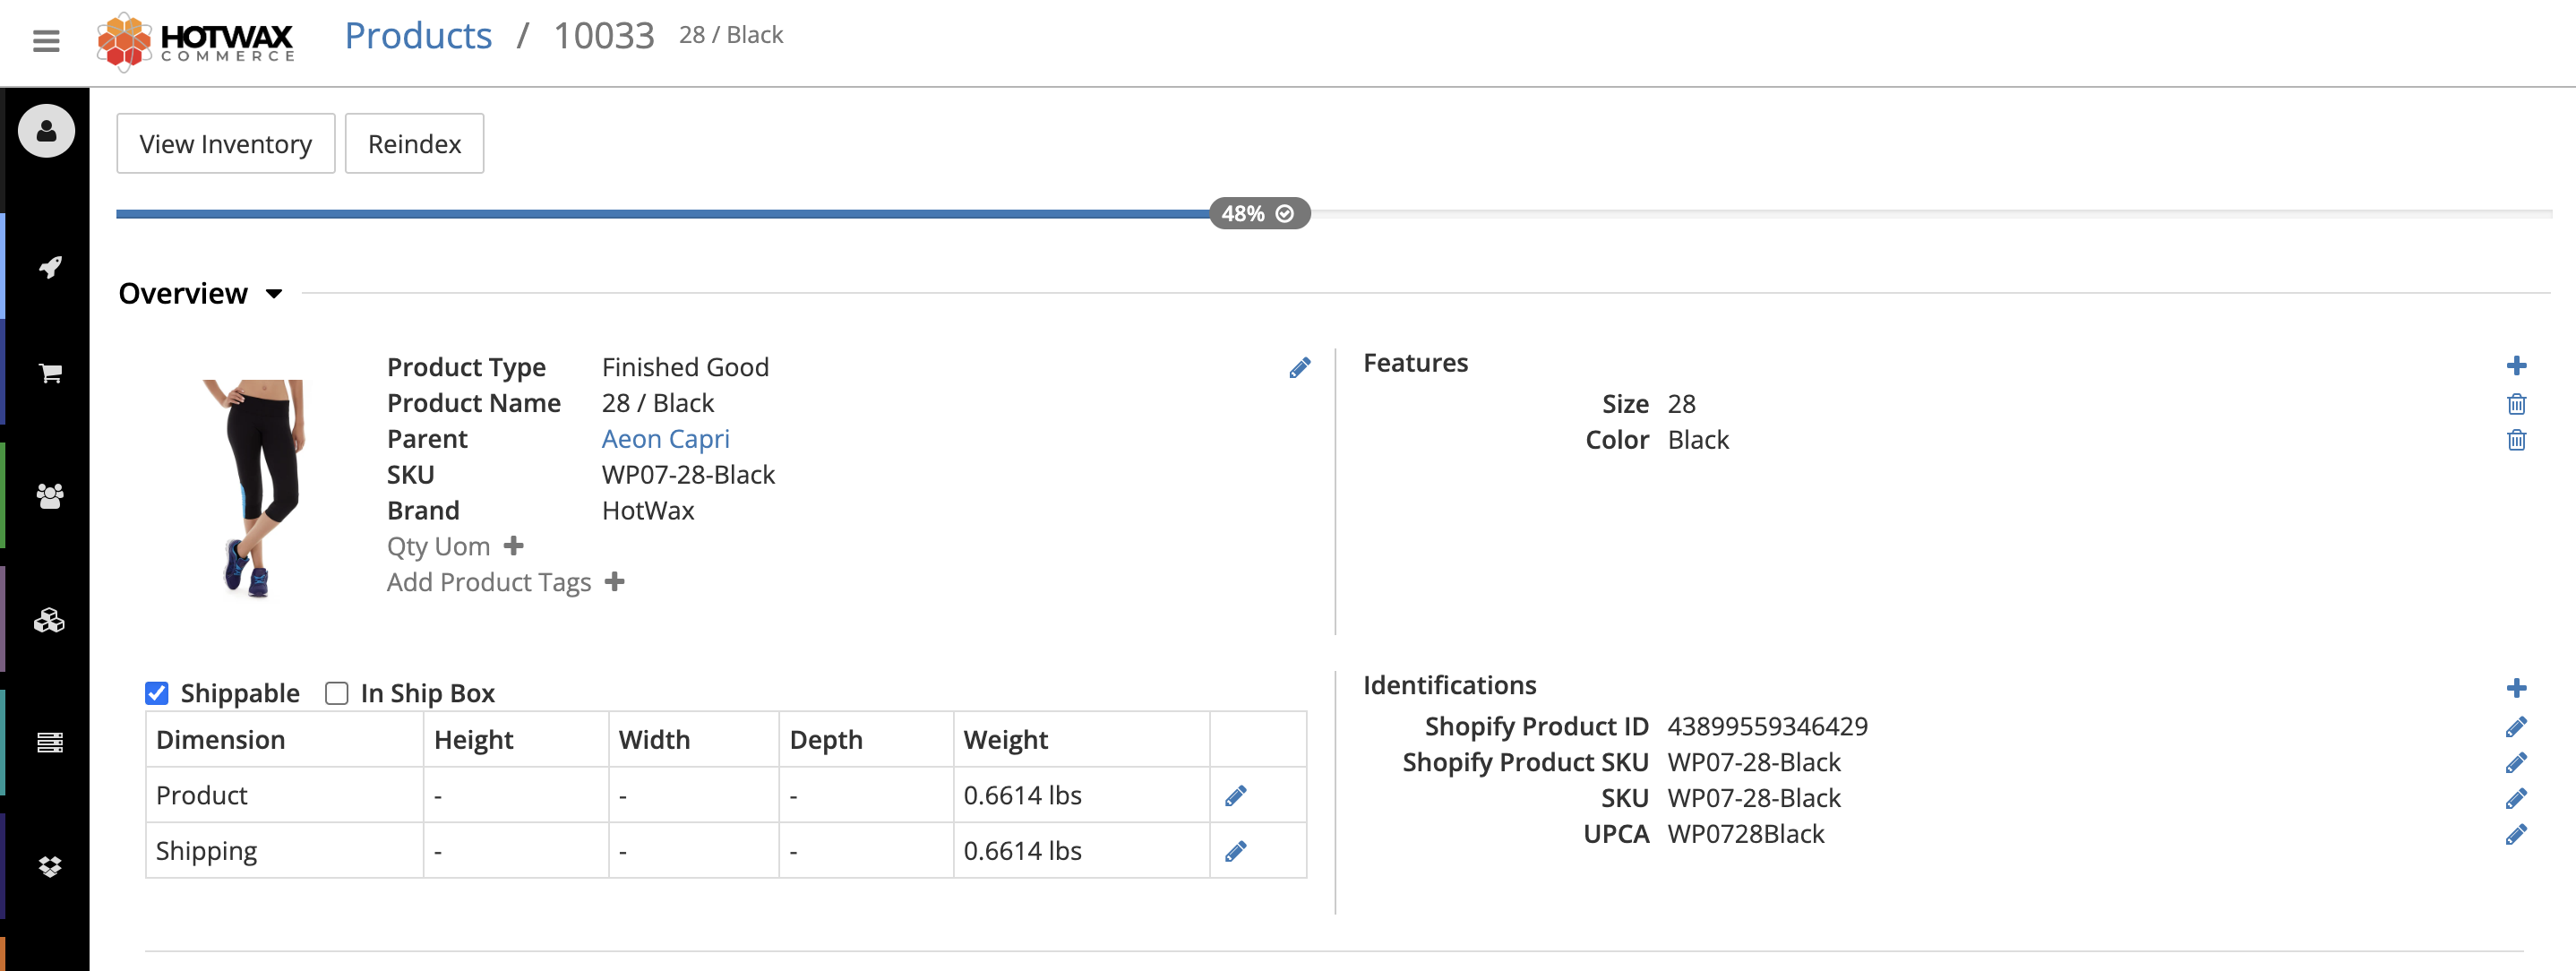Click the stacked cubes sidebar icon

tap(50, 621)
